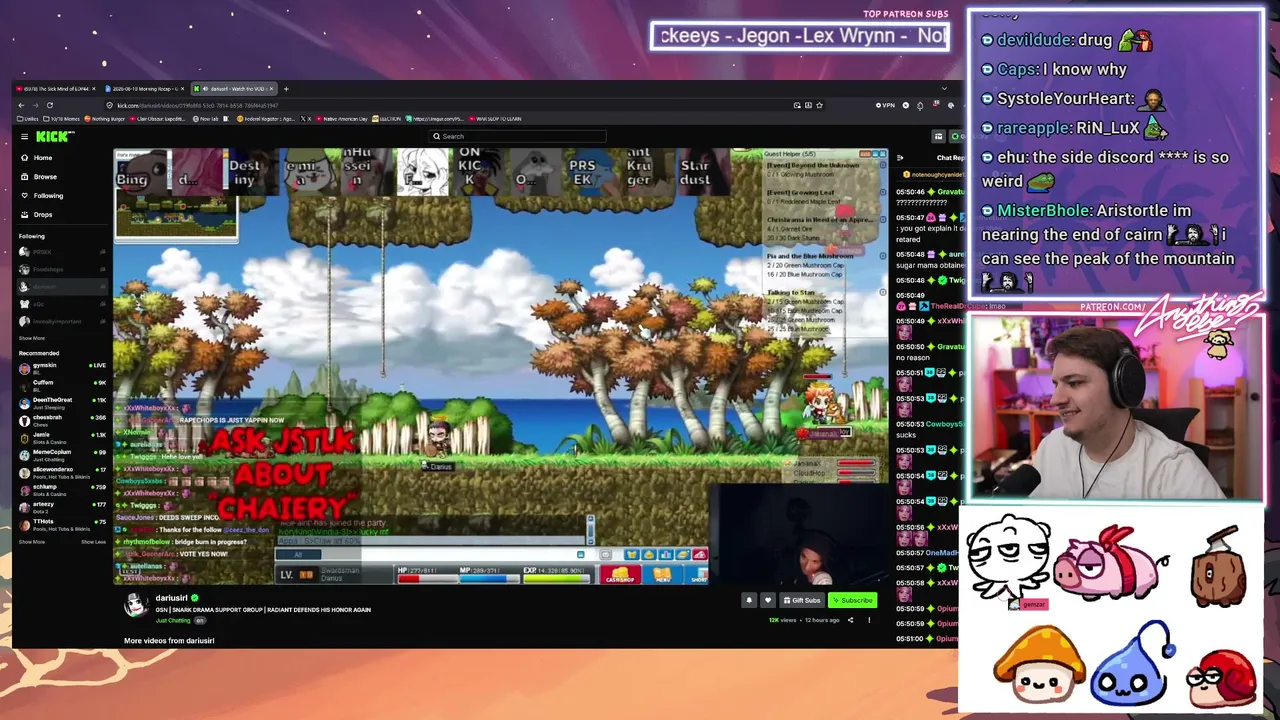Image resolution: width=1280 pixels, height=720 pixels.
Task: Click the Kick logo in the header
Action: (x=54, y=137)
